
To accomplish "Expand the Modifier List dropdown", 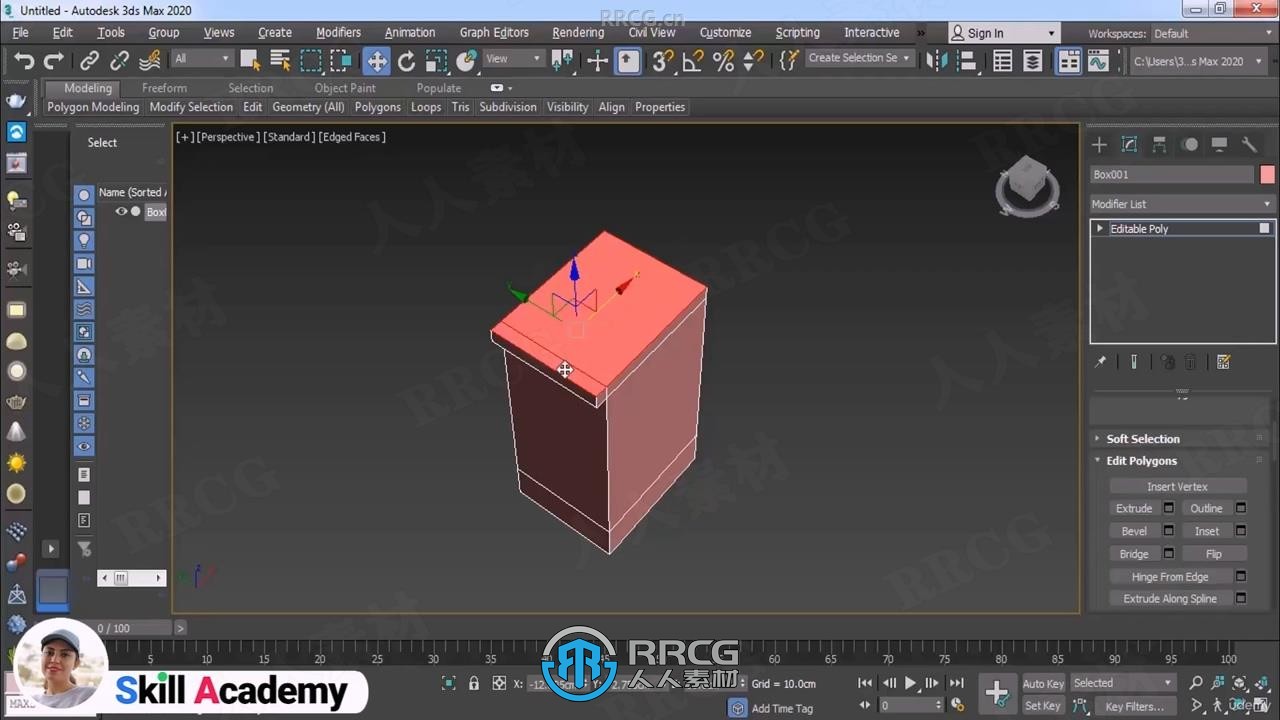I will tap(1181, 204).
